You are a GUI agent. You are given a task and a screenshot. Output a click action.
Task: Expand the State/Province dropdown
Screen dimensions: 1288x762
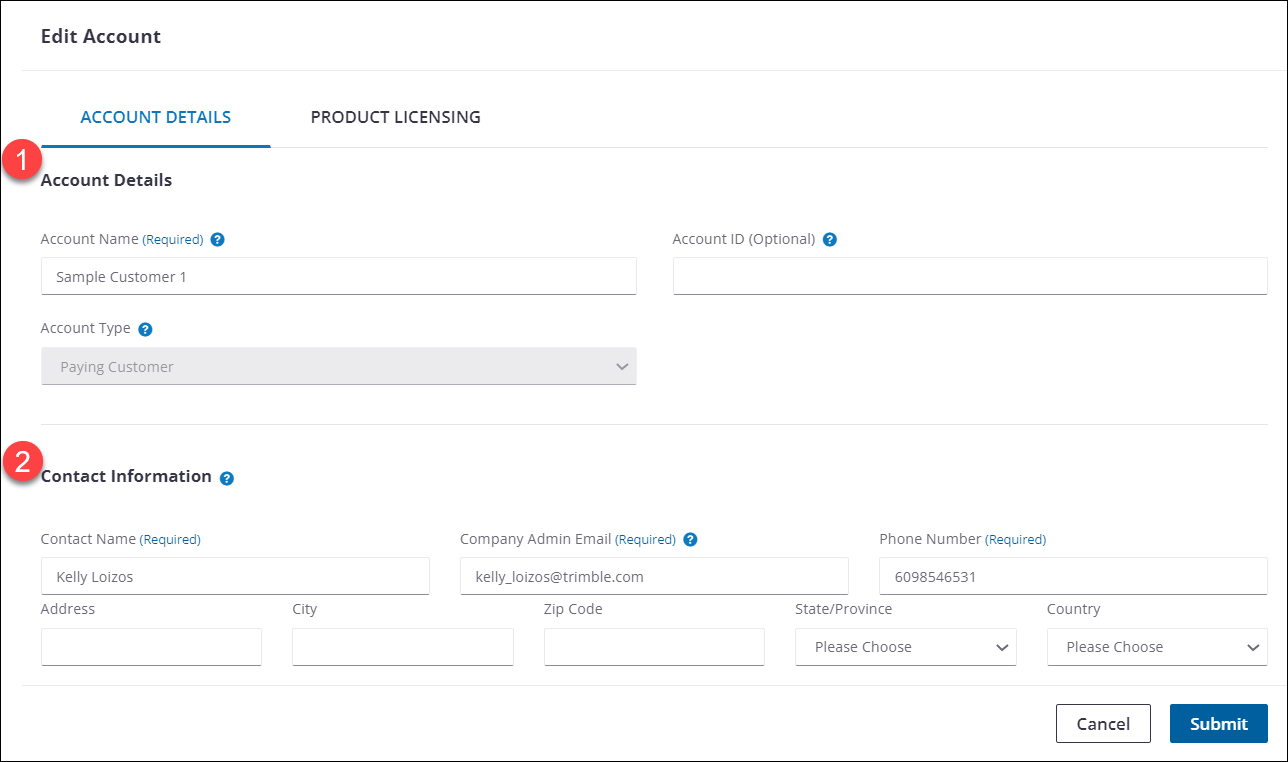[905, 647]
